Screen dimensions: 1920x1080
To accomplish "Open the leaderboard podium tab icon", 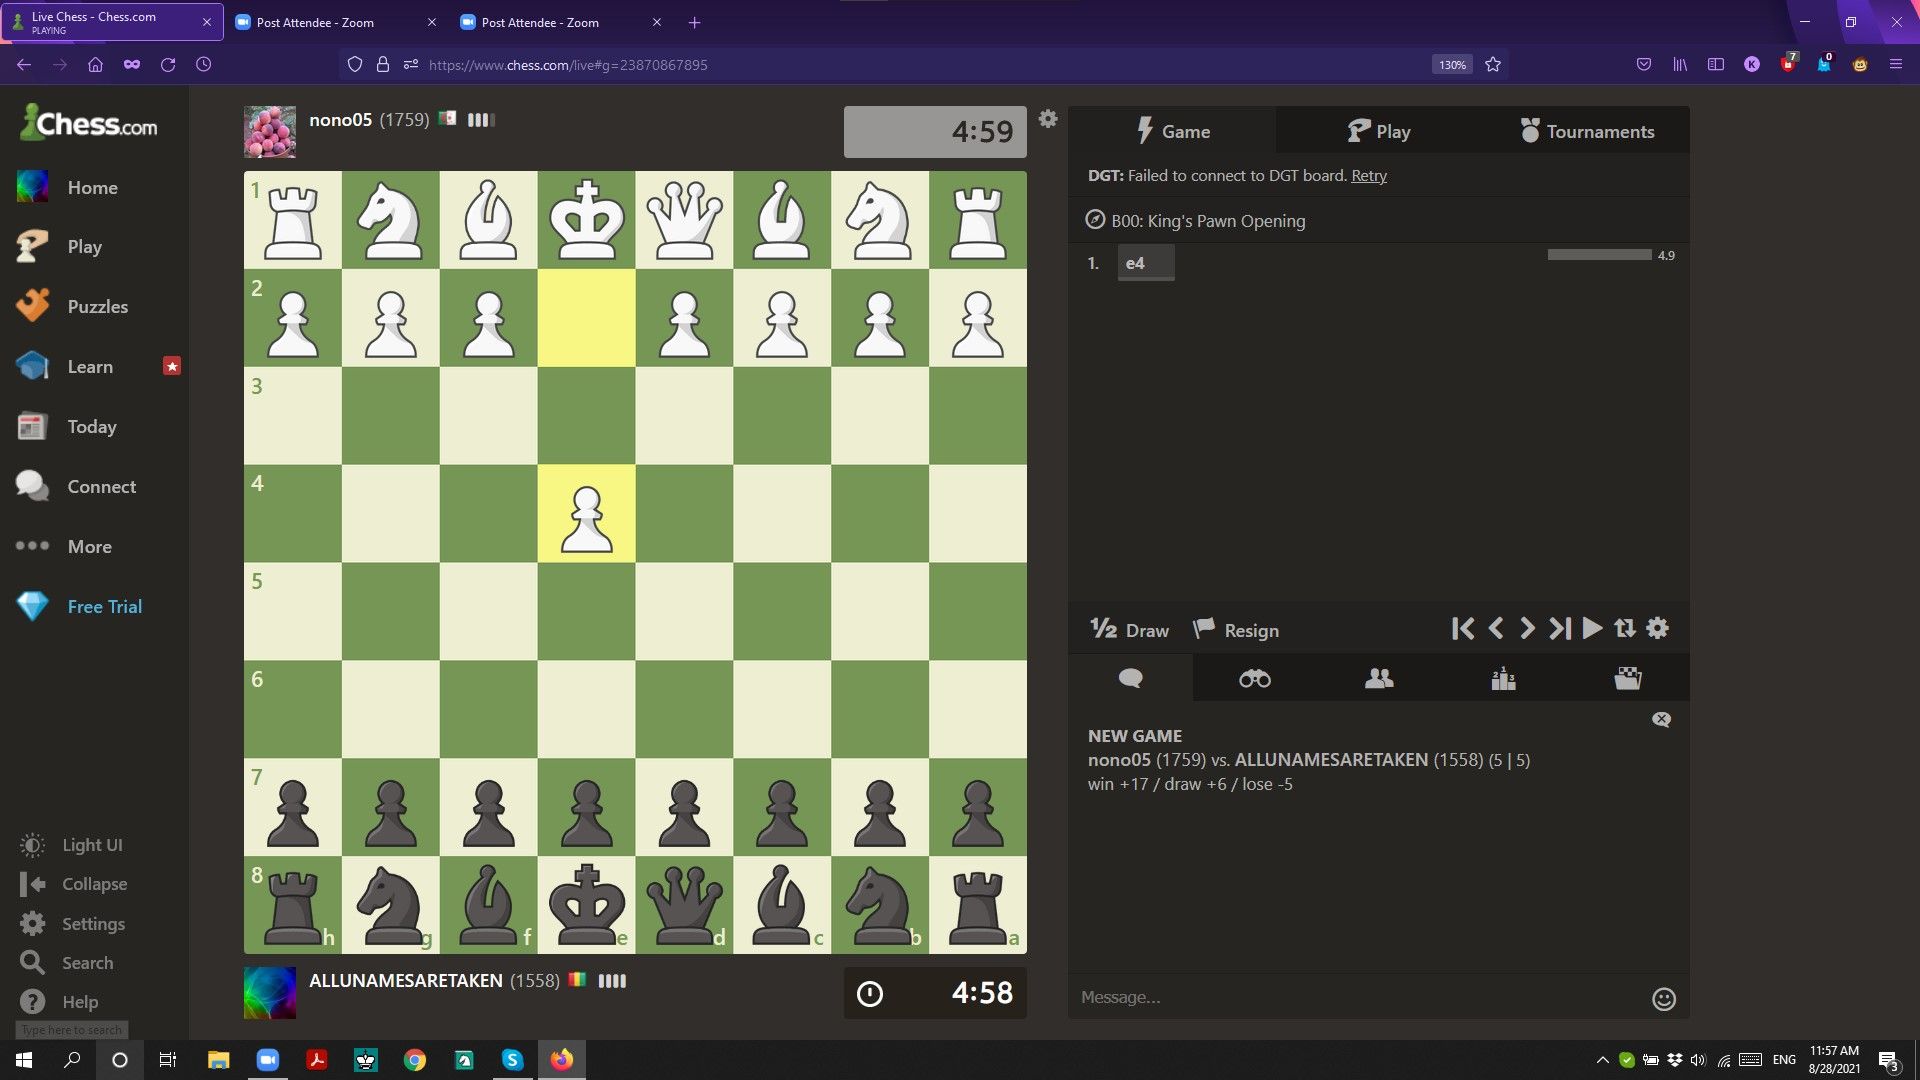I will click(x=1503, y=678).
